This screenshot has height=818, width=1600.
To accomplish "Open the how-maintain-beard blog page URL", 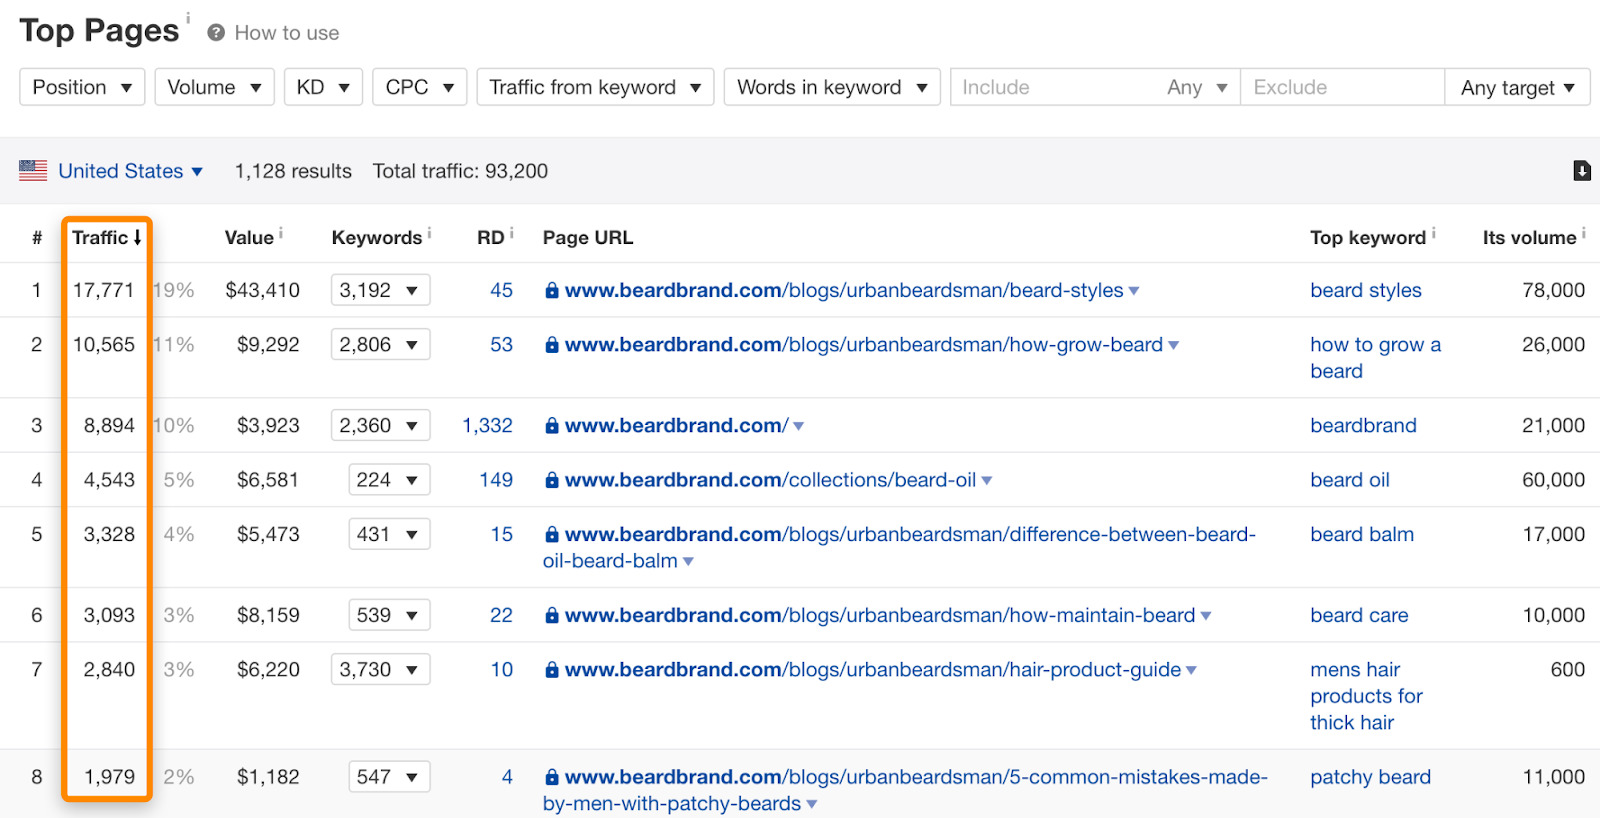I will [880, 615].
